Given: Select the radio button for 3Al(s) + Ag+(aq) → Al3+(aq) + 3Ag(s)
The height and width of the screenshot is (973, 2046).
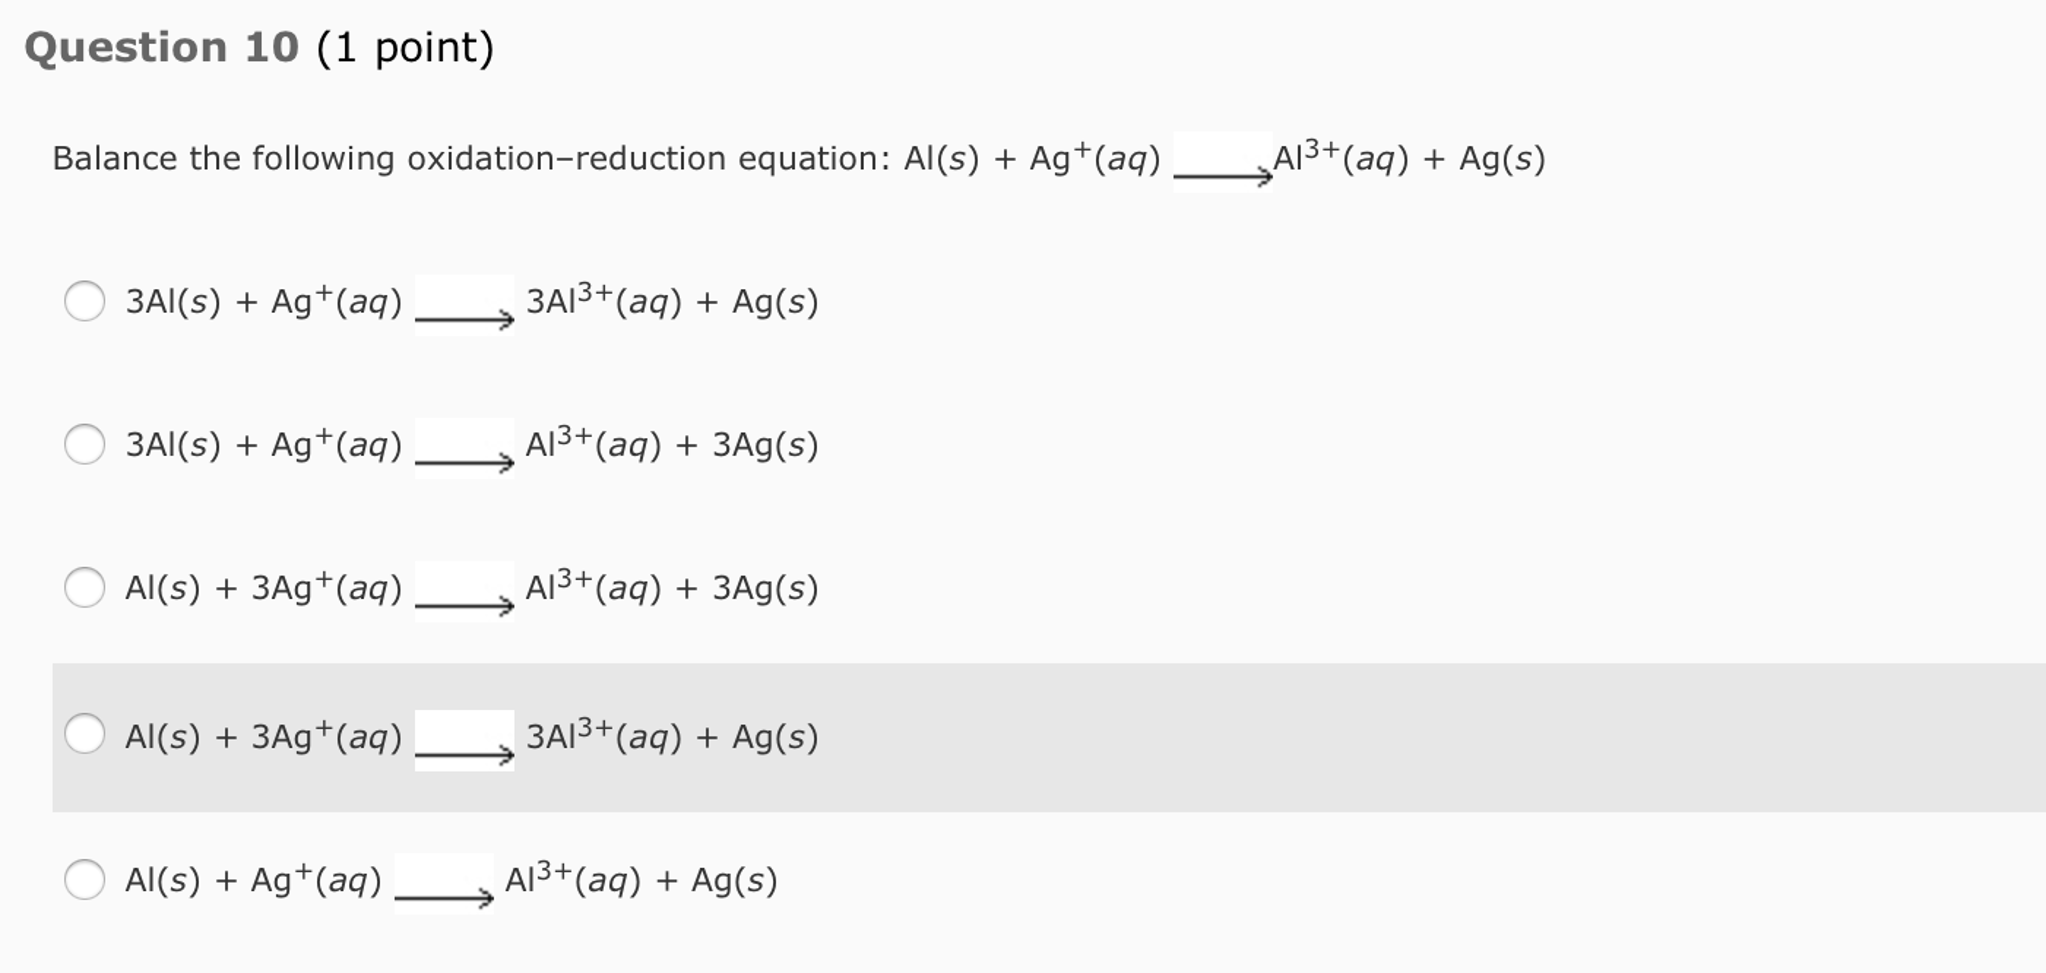Looking at the screenshot, I should point(86,443).
